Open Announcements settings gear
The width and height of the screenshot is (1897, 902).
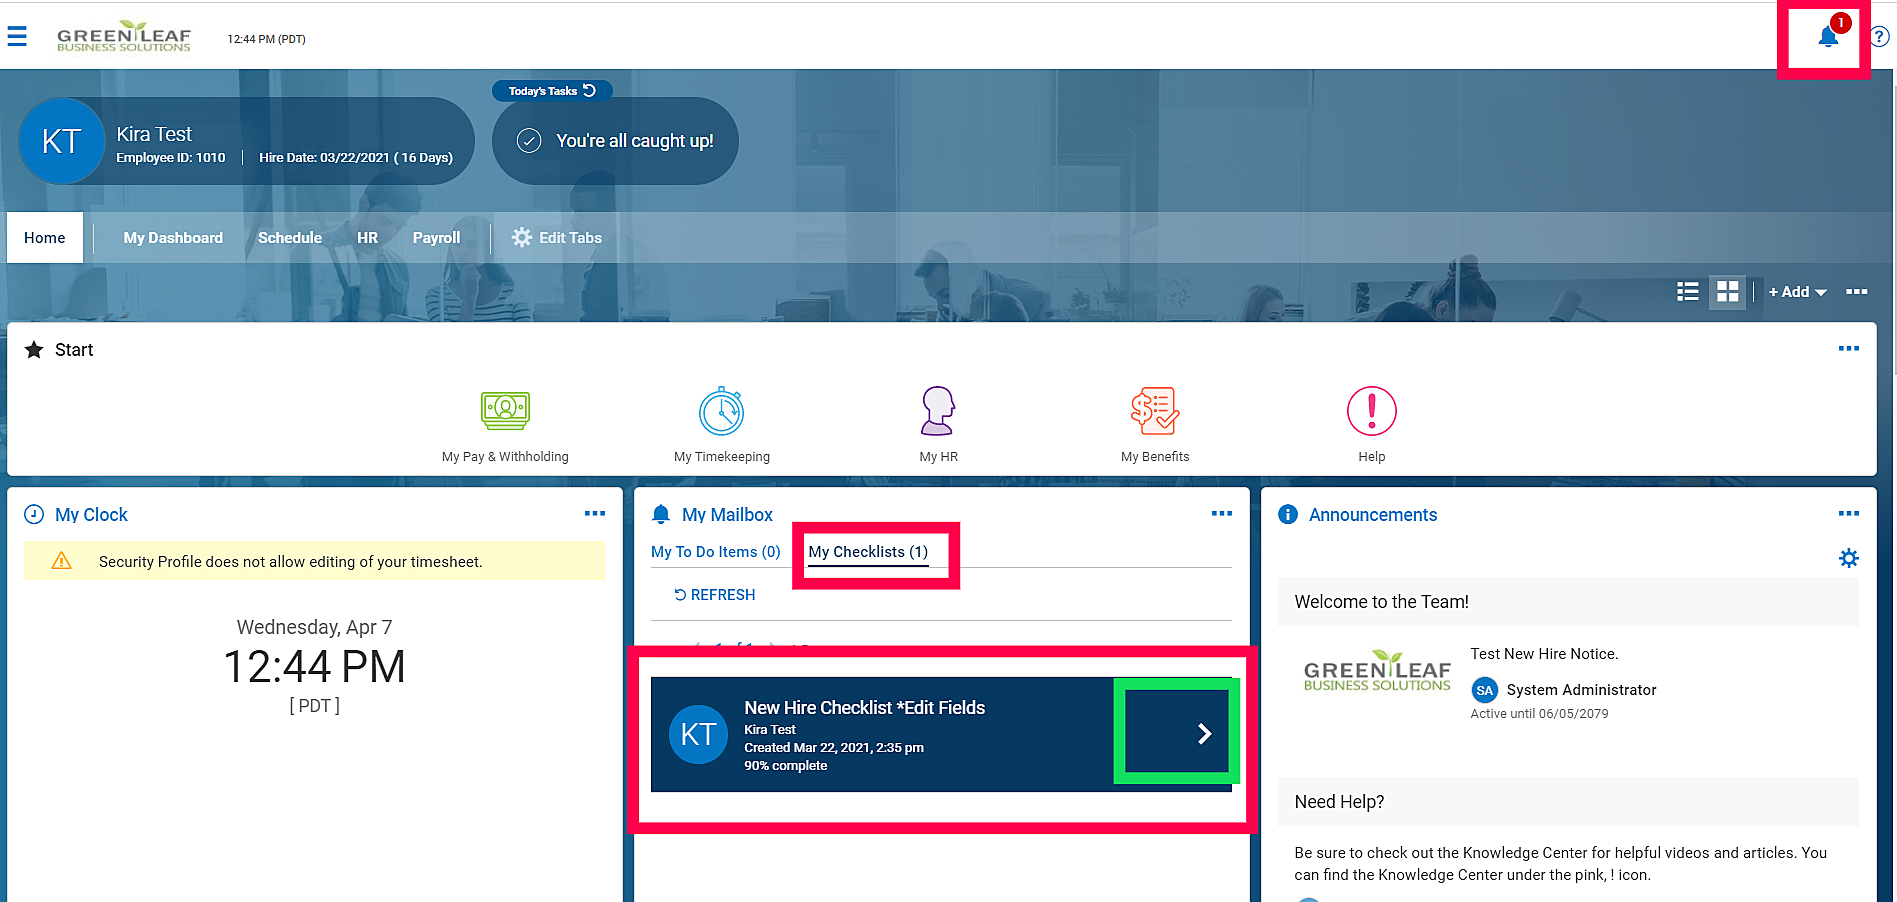1849,558
